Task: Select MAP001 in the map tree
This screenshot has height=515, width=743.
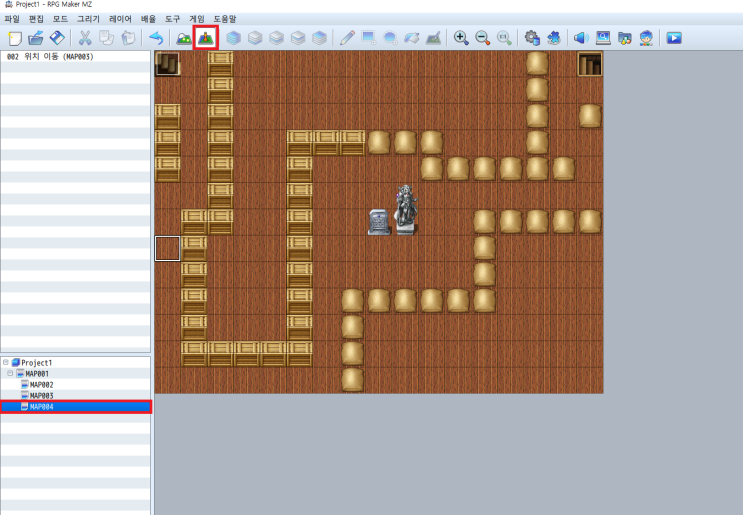Action: point(37,374)
